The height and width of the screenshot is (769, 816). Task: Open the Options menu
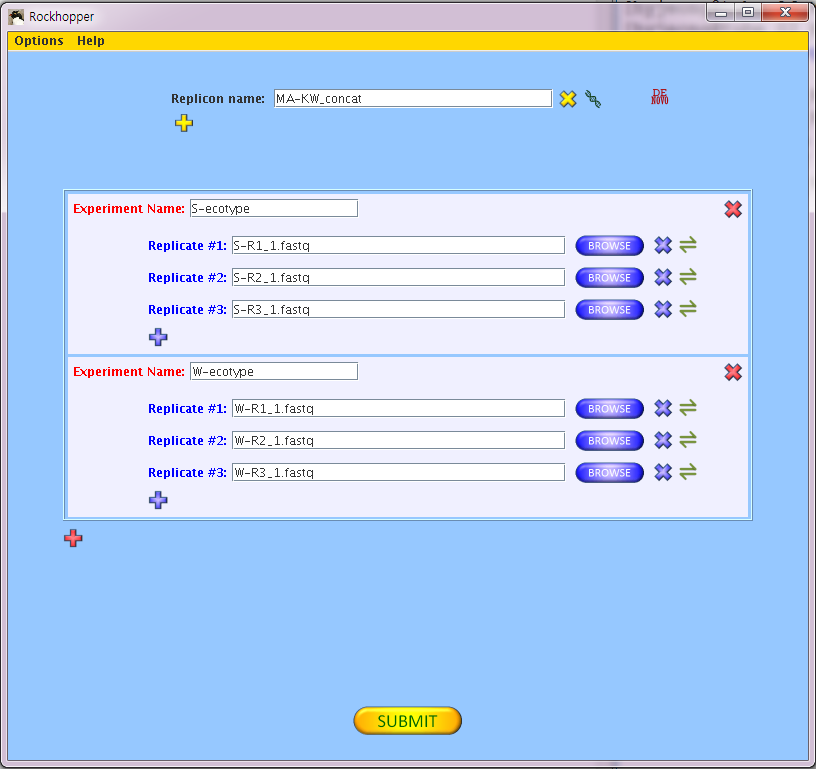pyautogui.click(x=39, y=41)
